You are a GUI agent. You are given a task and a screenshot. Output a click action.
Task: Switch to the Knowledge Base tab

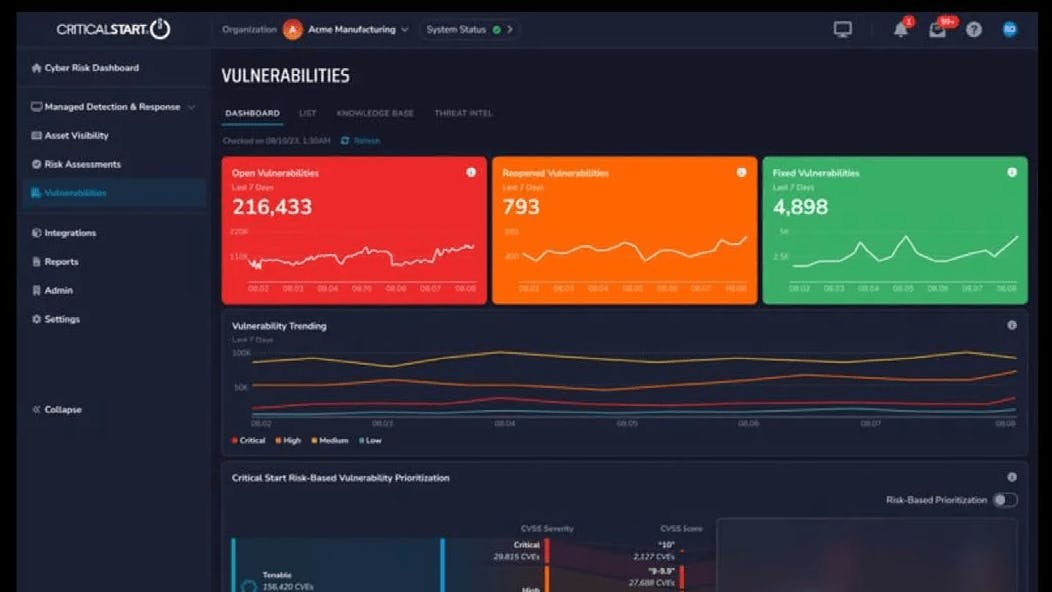click(375, 114)
